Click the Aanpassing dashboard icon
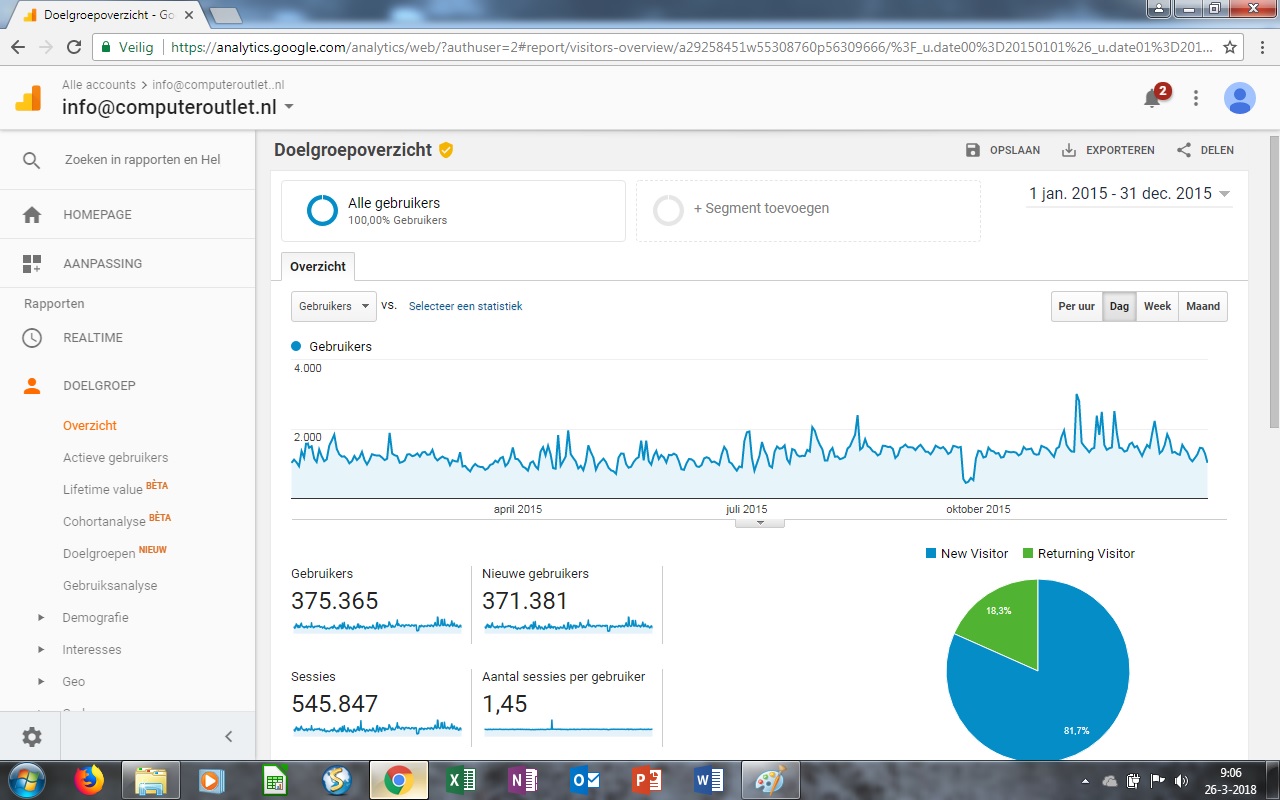Viewport: 1280px width, 800px height. [x=32, y=264]
